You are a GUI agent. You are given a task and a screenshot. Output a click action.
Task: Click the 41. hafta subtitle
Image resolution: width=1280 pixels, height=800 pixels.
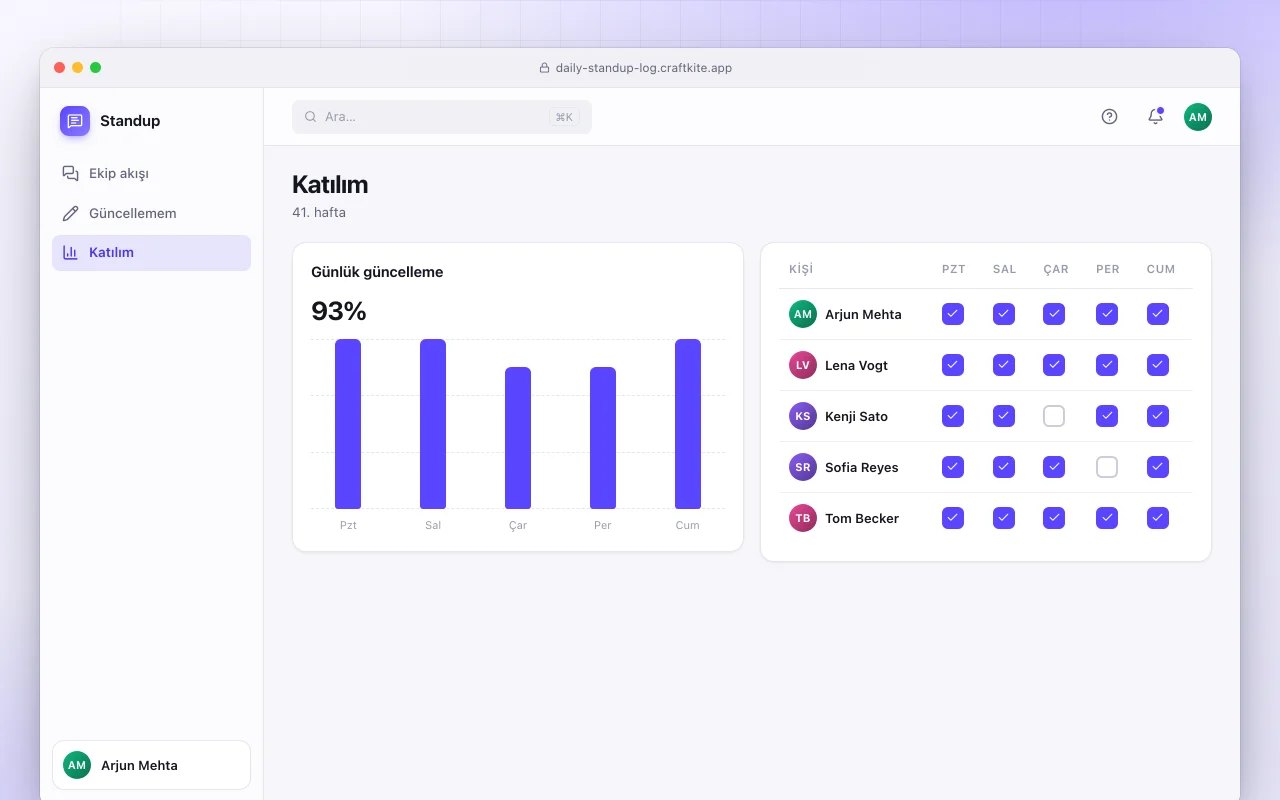point(319,212)
